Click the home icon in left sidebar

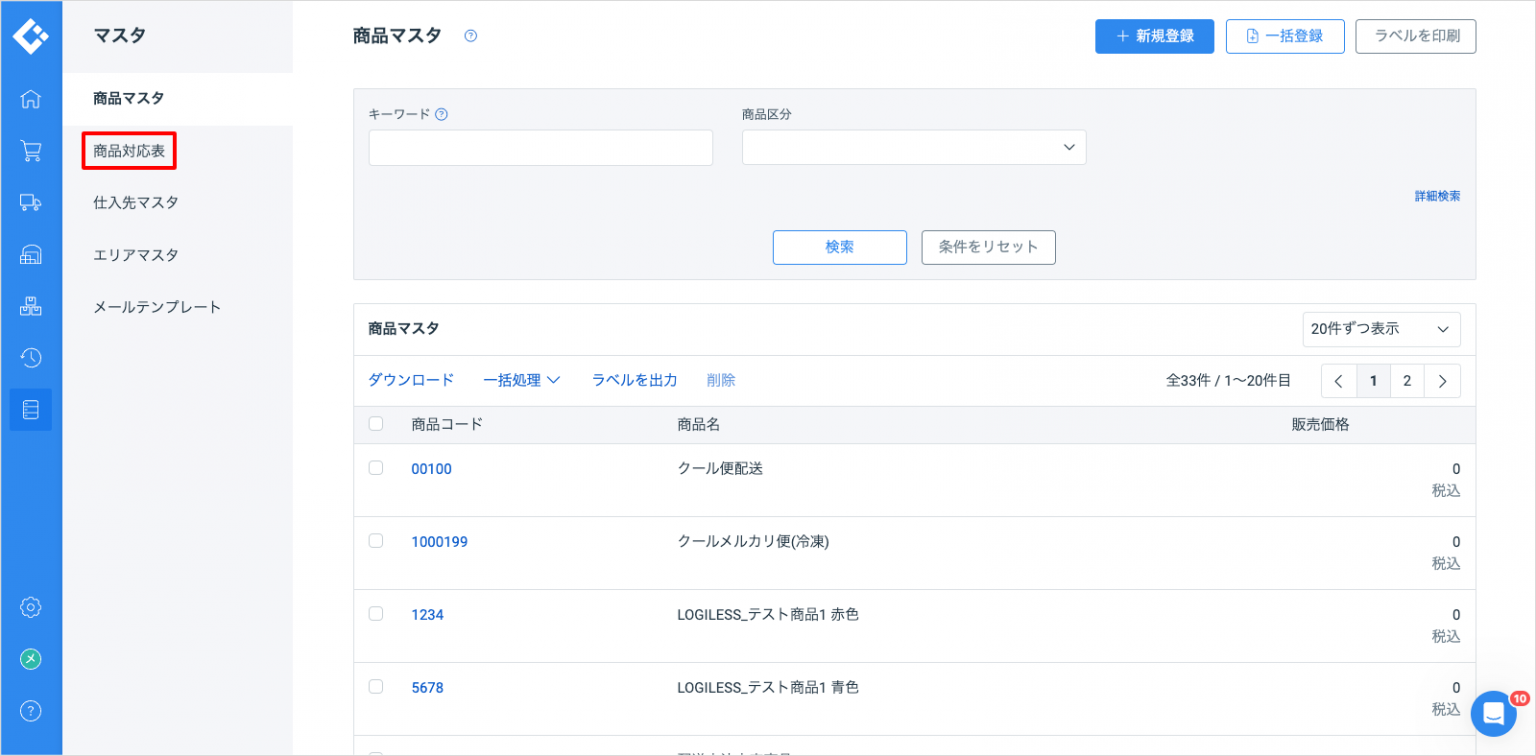click(x=31, y=99)
